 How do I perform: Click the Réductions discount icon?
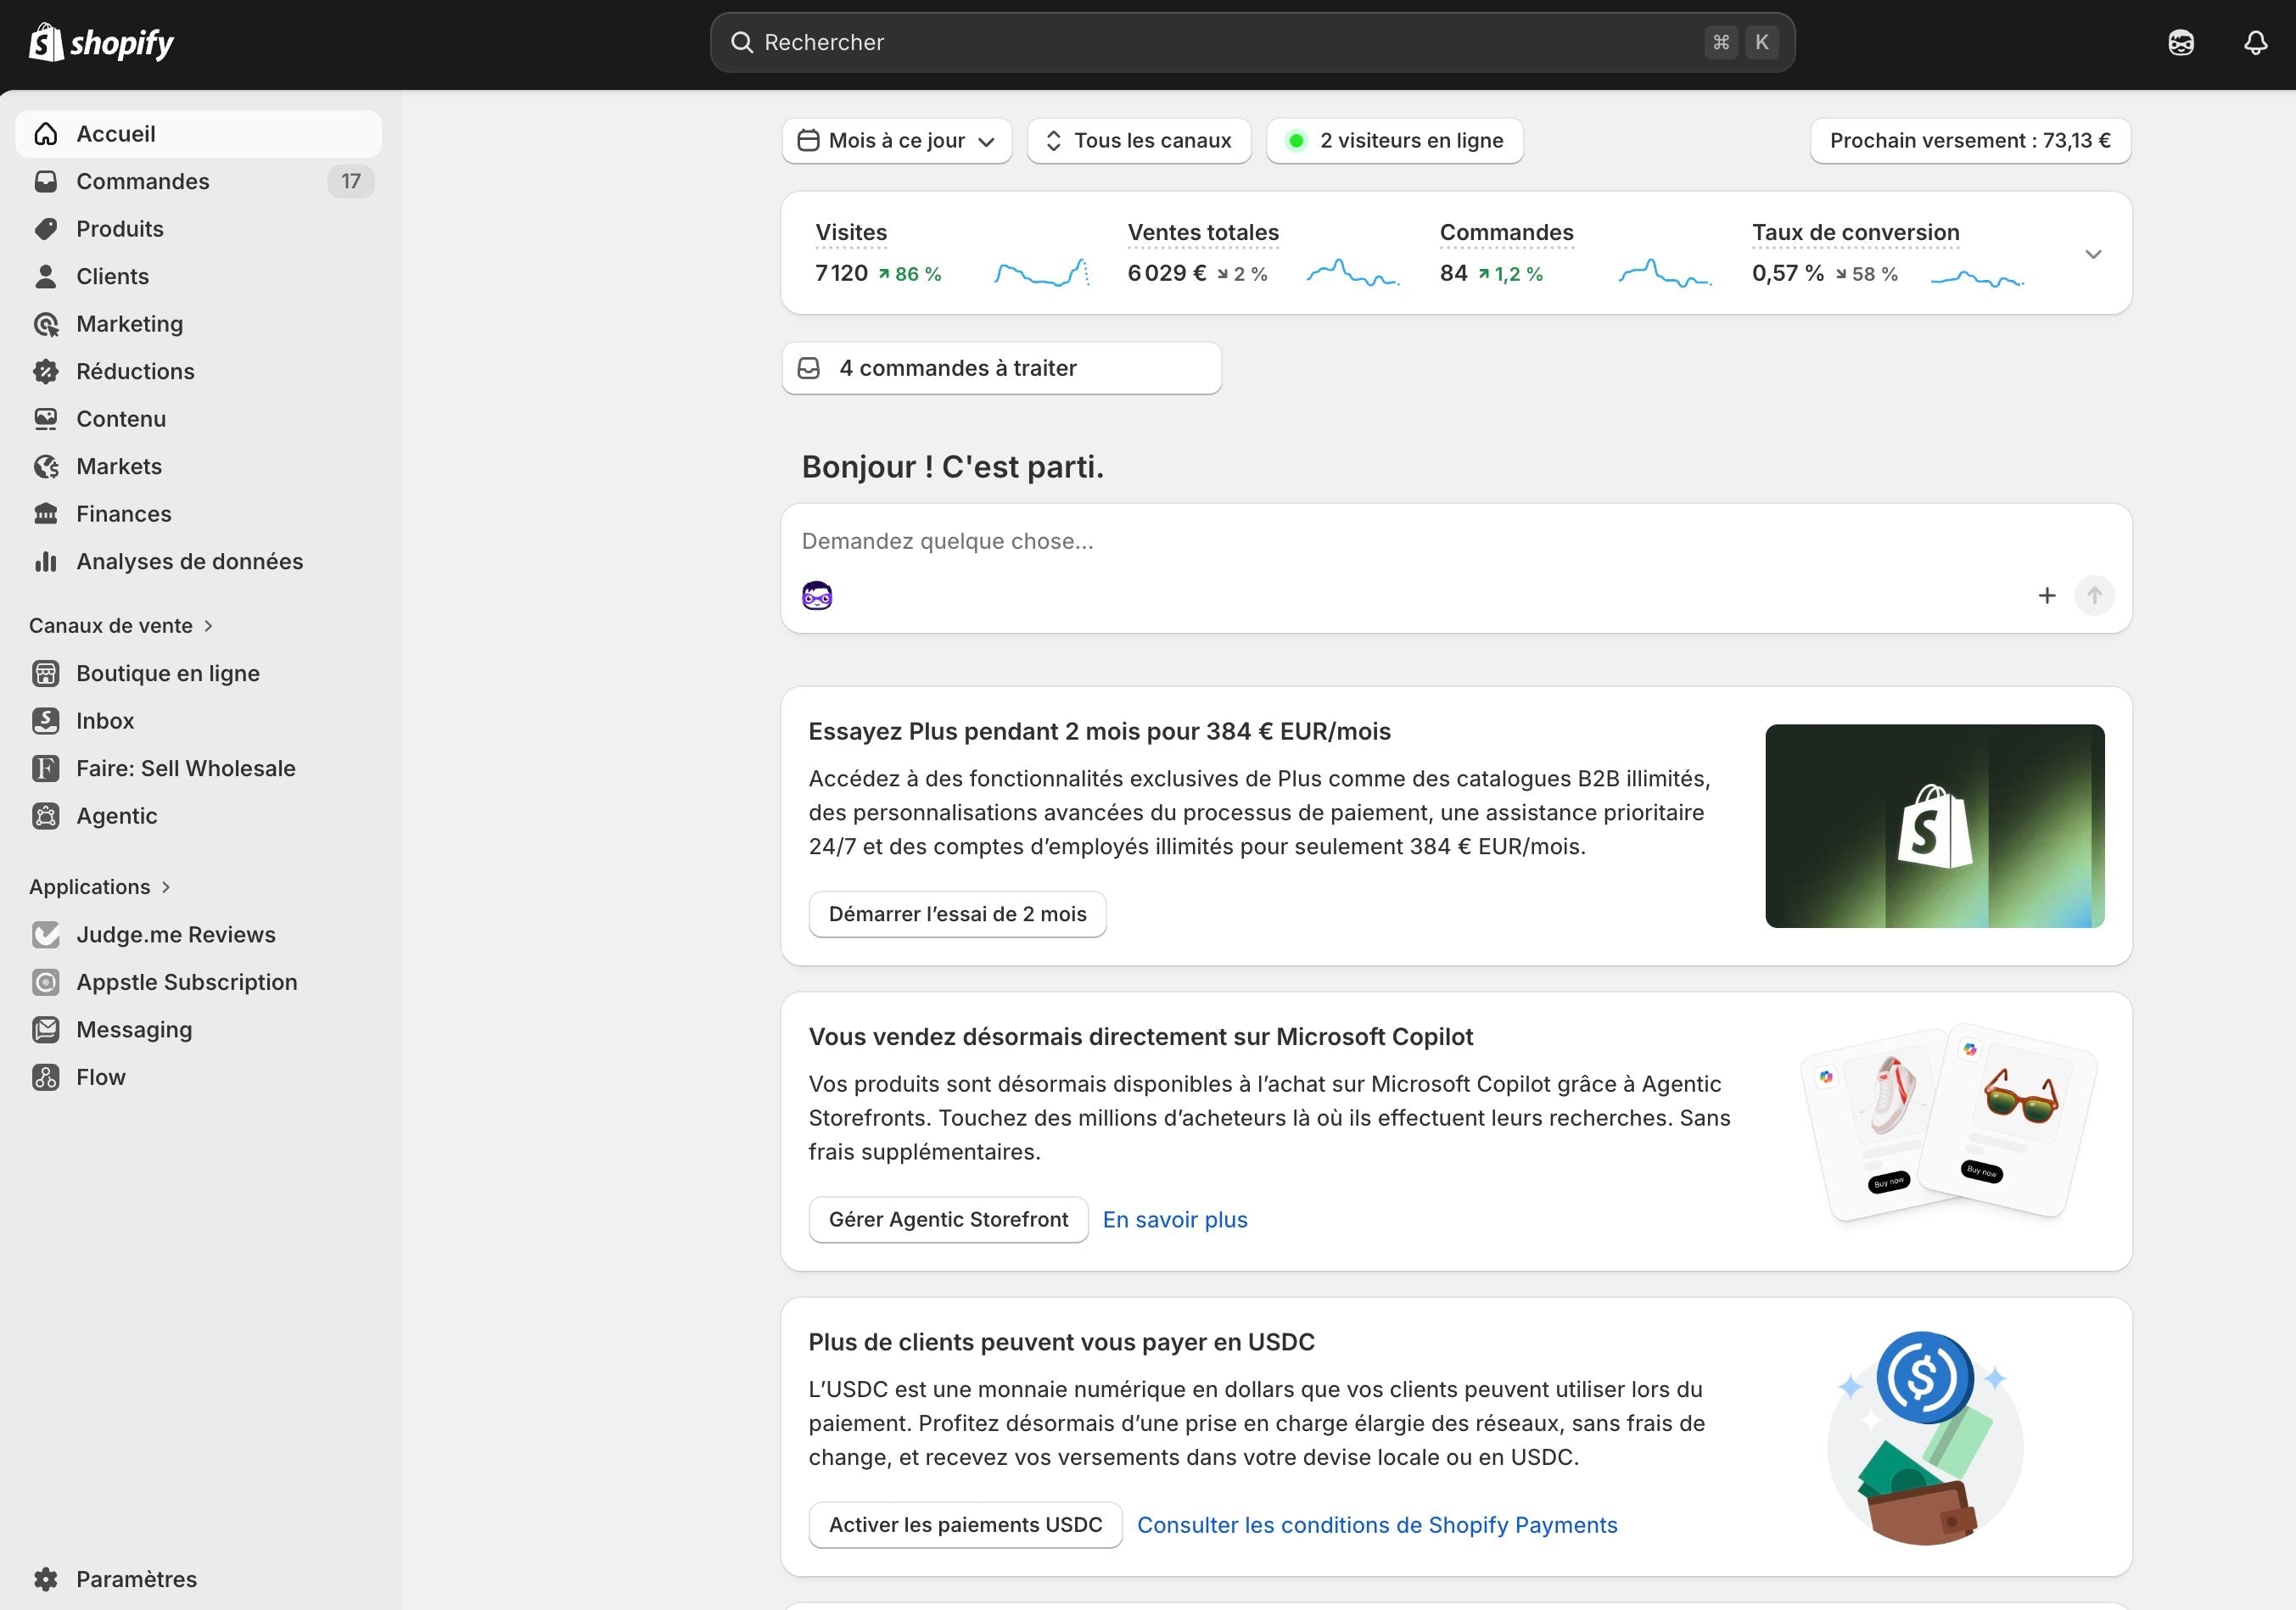click(46, 371)
